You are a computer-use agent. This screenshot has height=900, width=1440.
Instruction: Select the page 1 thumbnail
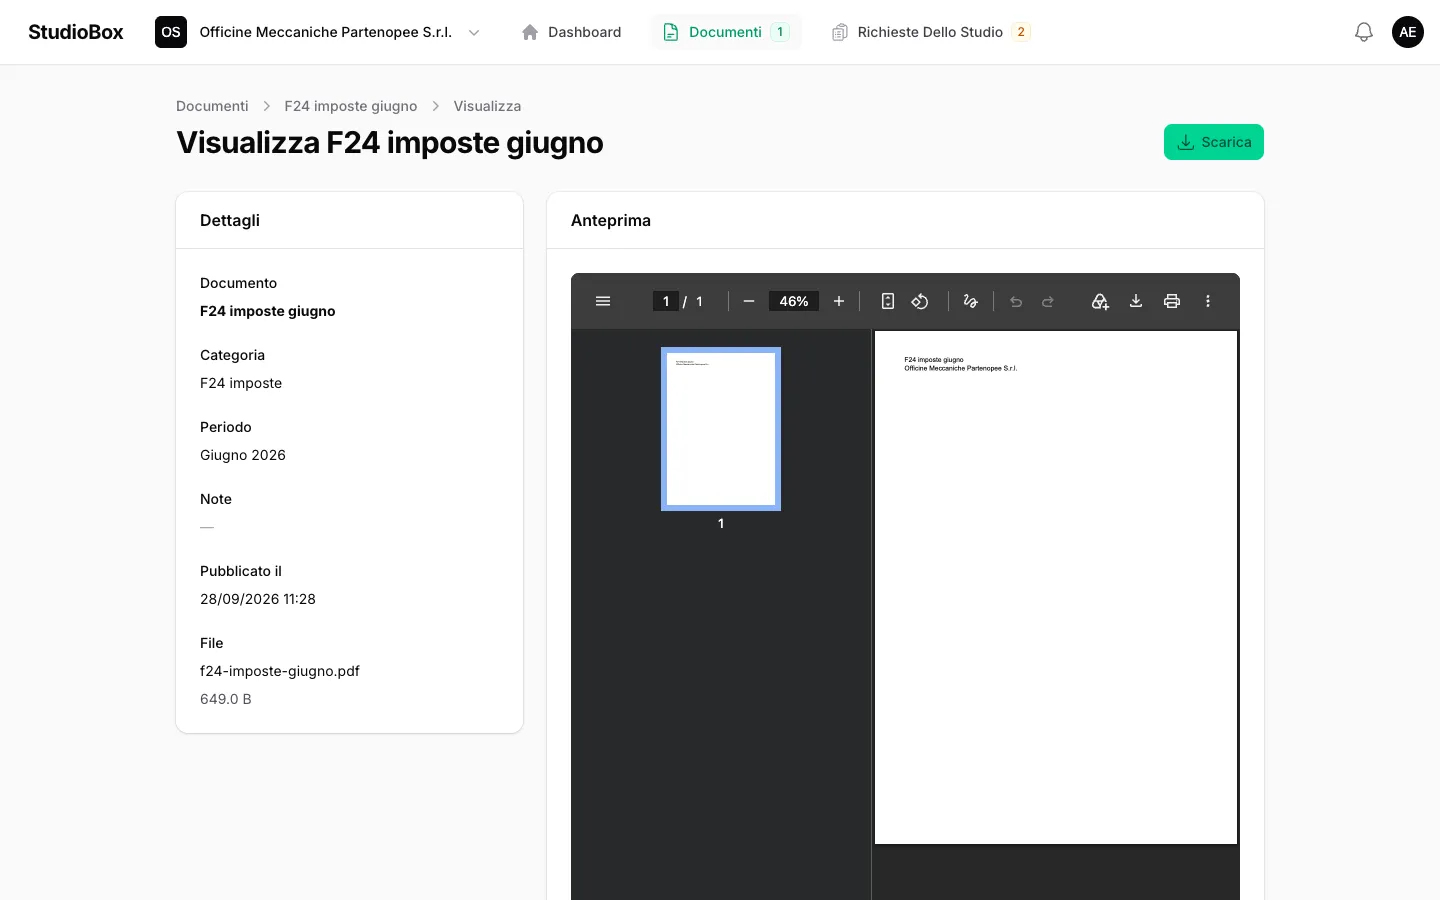(x=721, y=429)
